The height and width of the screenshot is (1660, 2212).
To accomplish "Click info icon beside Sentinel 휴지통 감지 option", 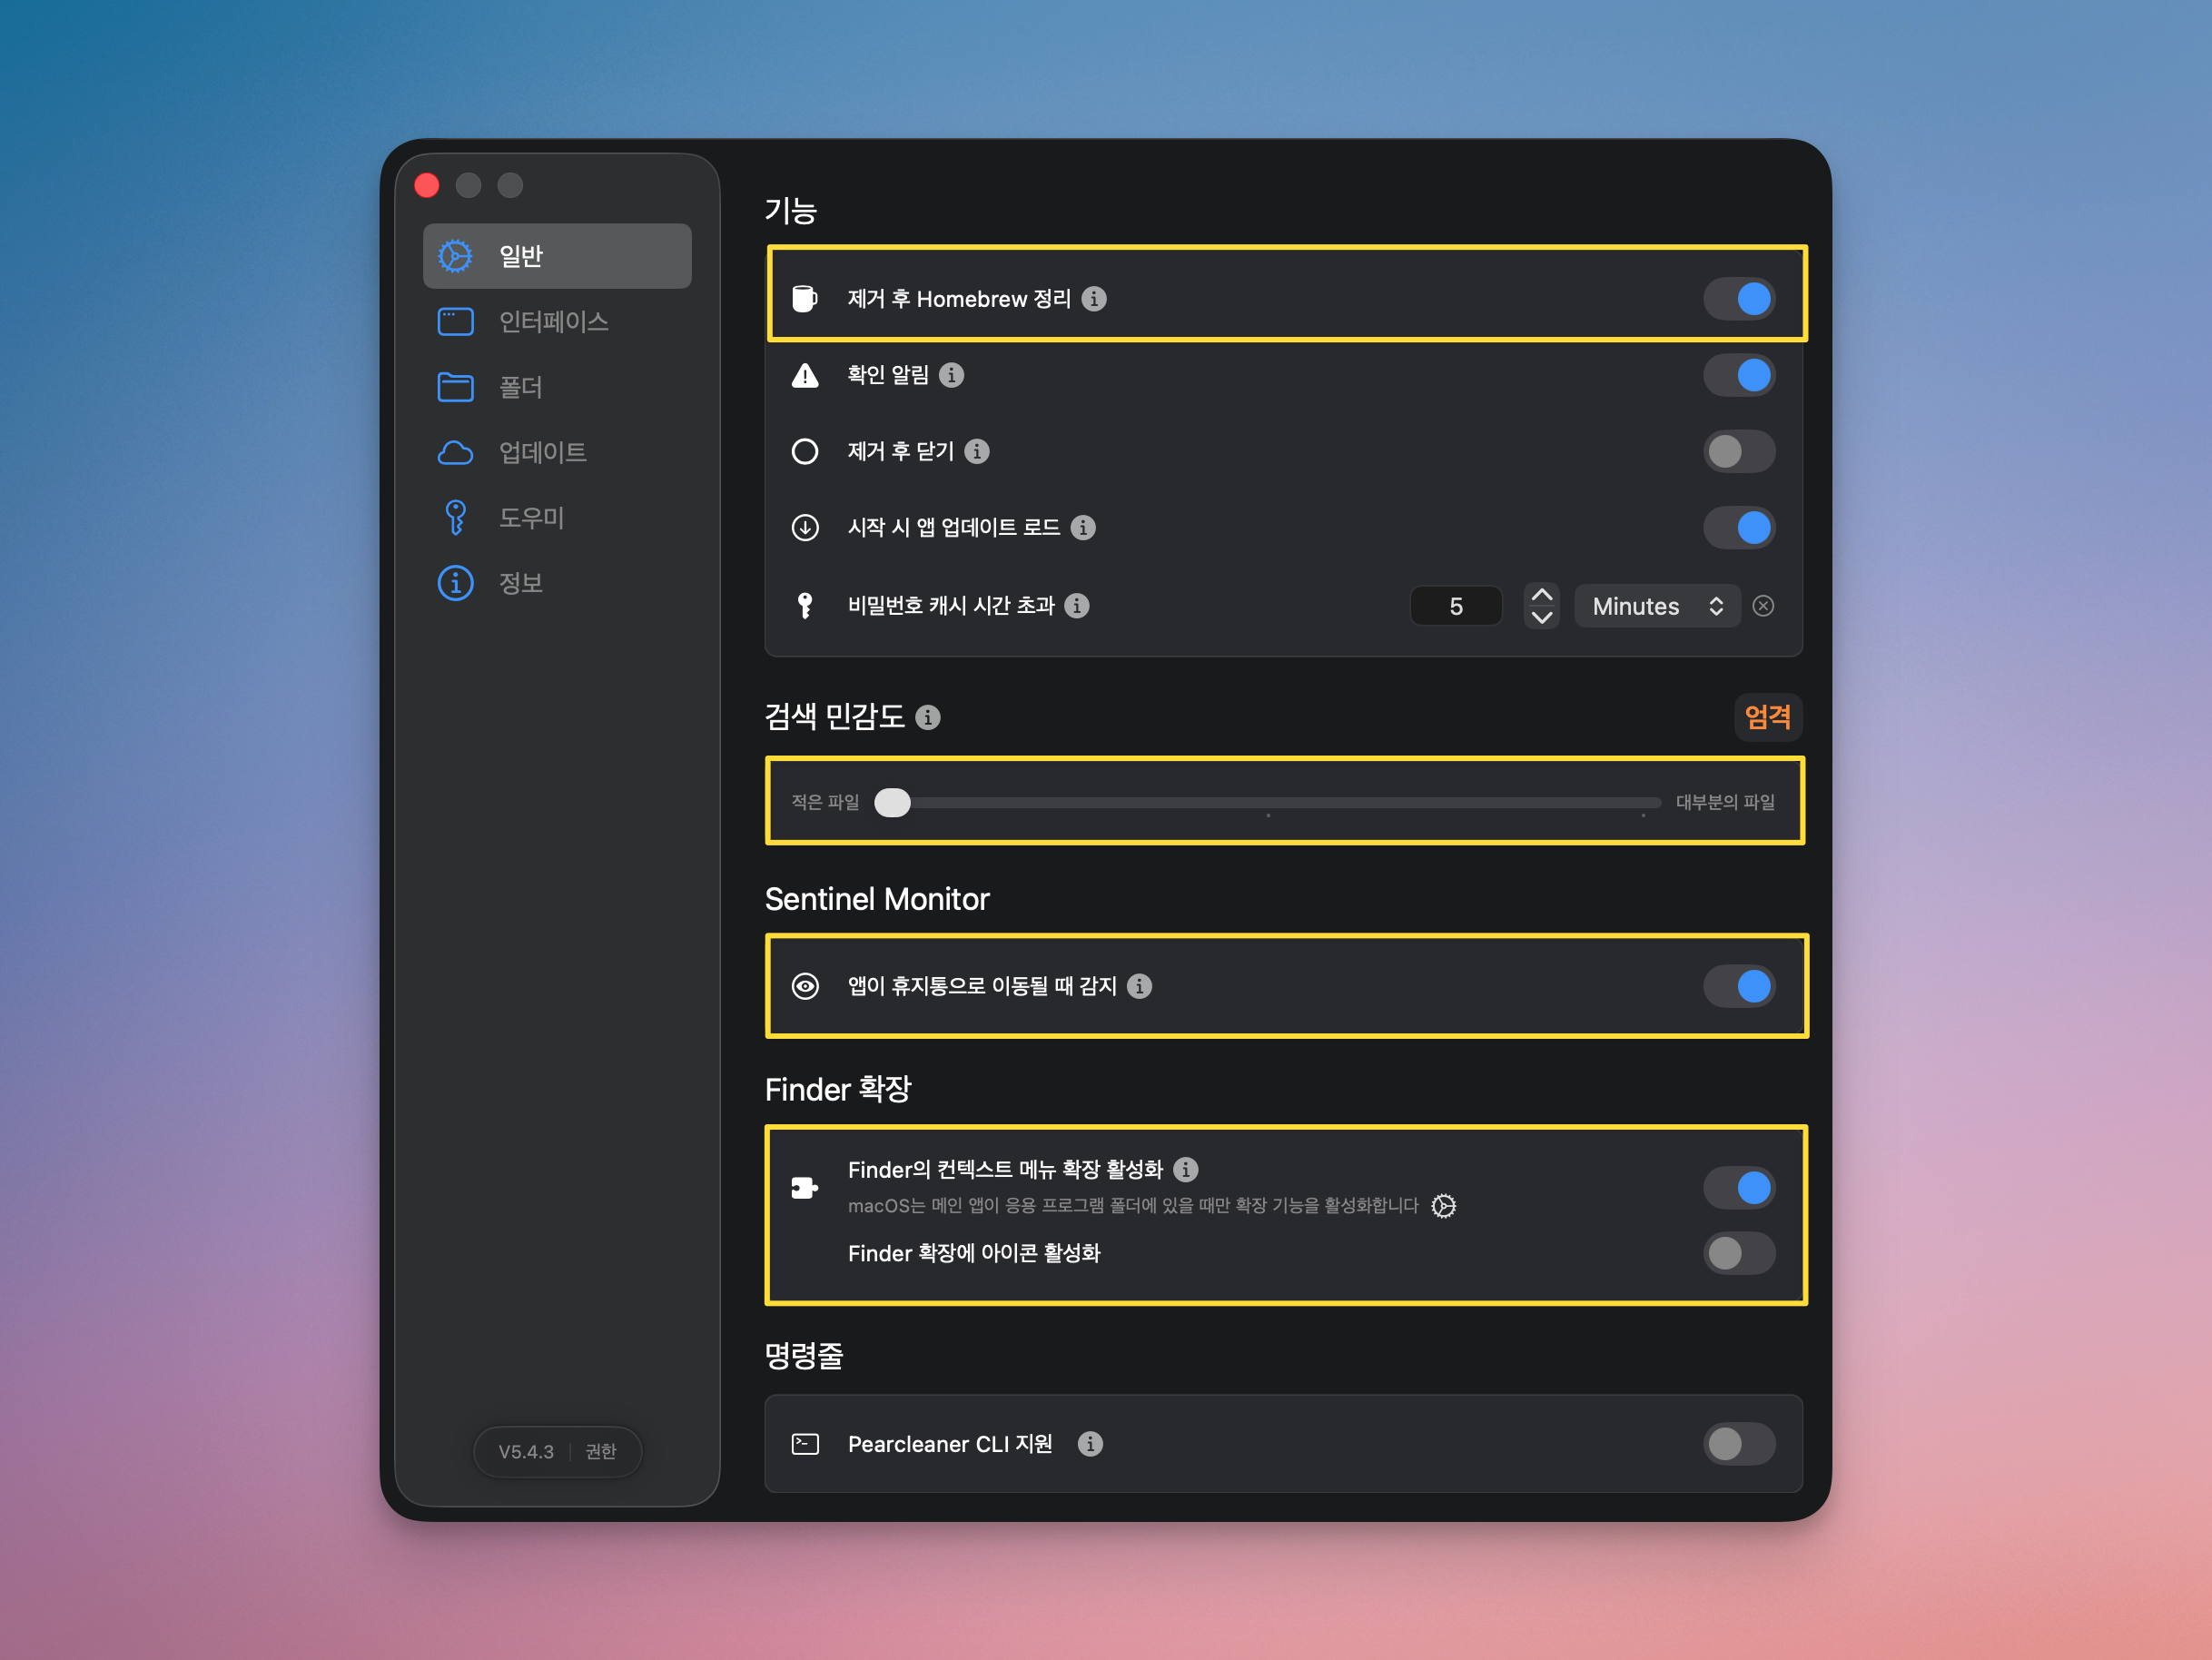I will [1139, 986].
